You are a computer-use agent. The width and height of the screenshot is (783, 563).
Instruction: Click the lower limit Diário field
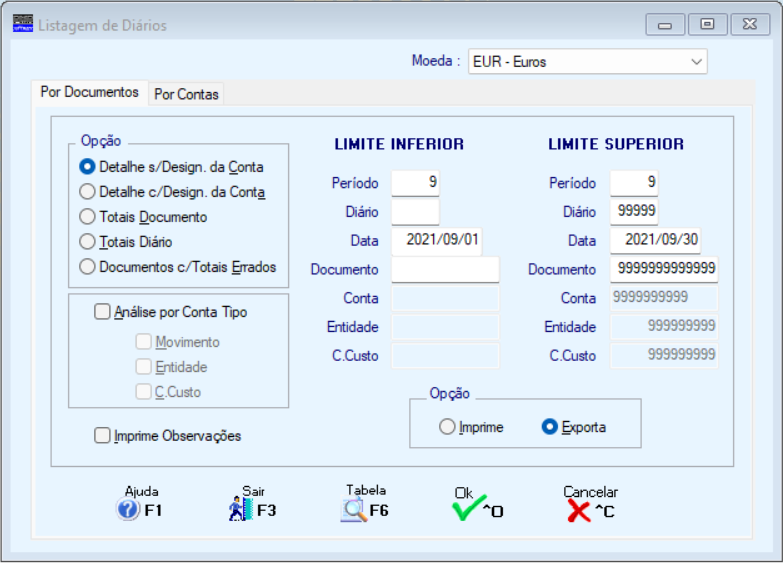tap(415, 212)
